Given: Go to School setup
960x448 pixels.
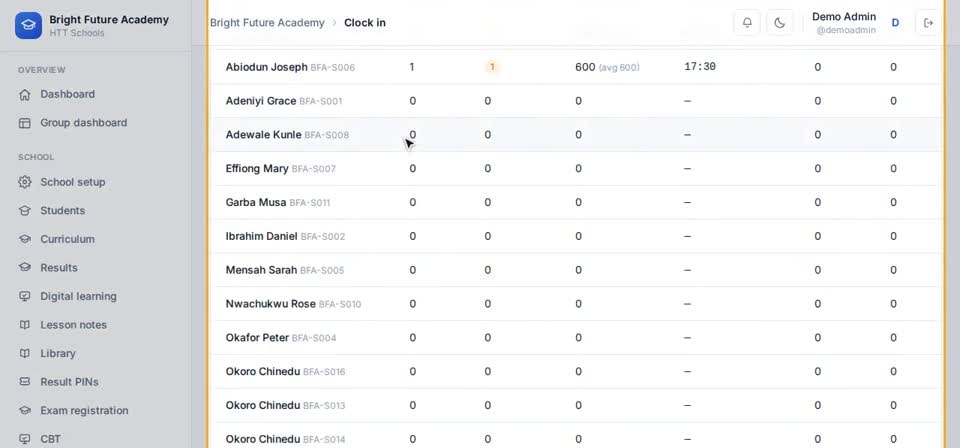Looking at the screenshot, I should tap(73, 182).
